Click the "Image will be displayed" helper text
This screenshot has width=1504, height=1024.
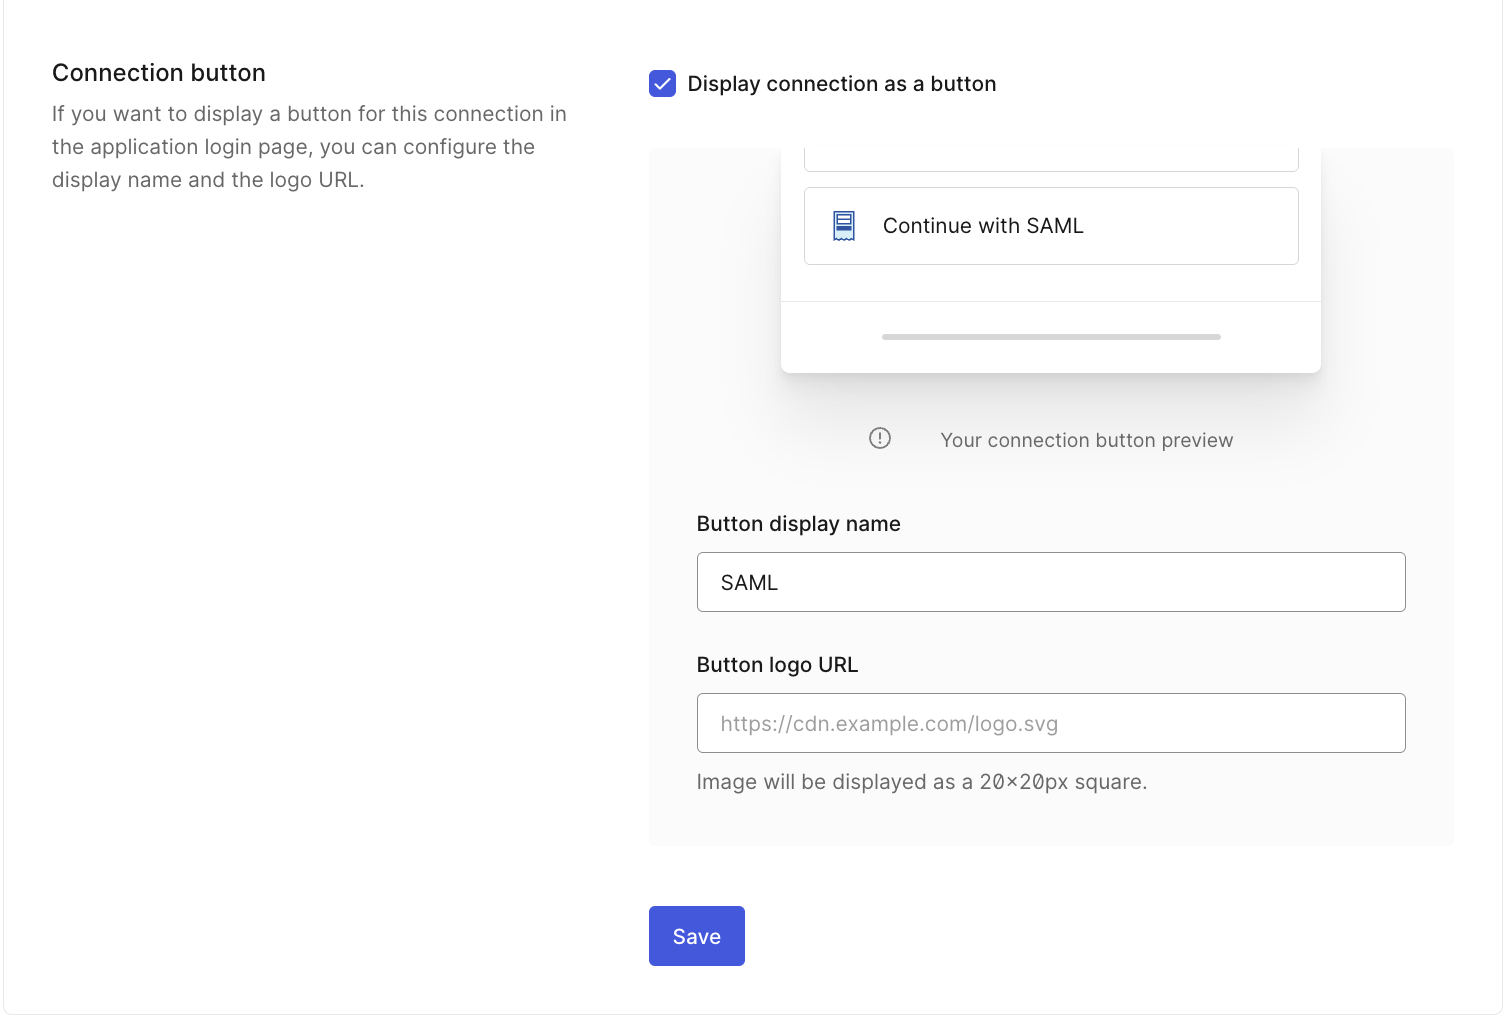tap(922, 781)
